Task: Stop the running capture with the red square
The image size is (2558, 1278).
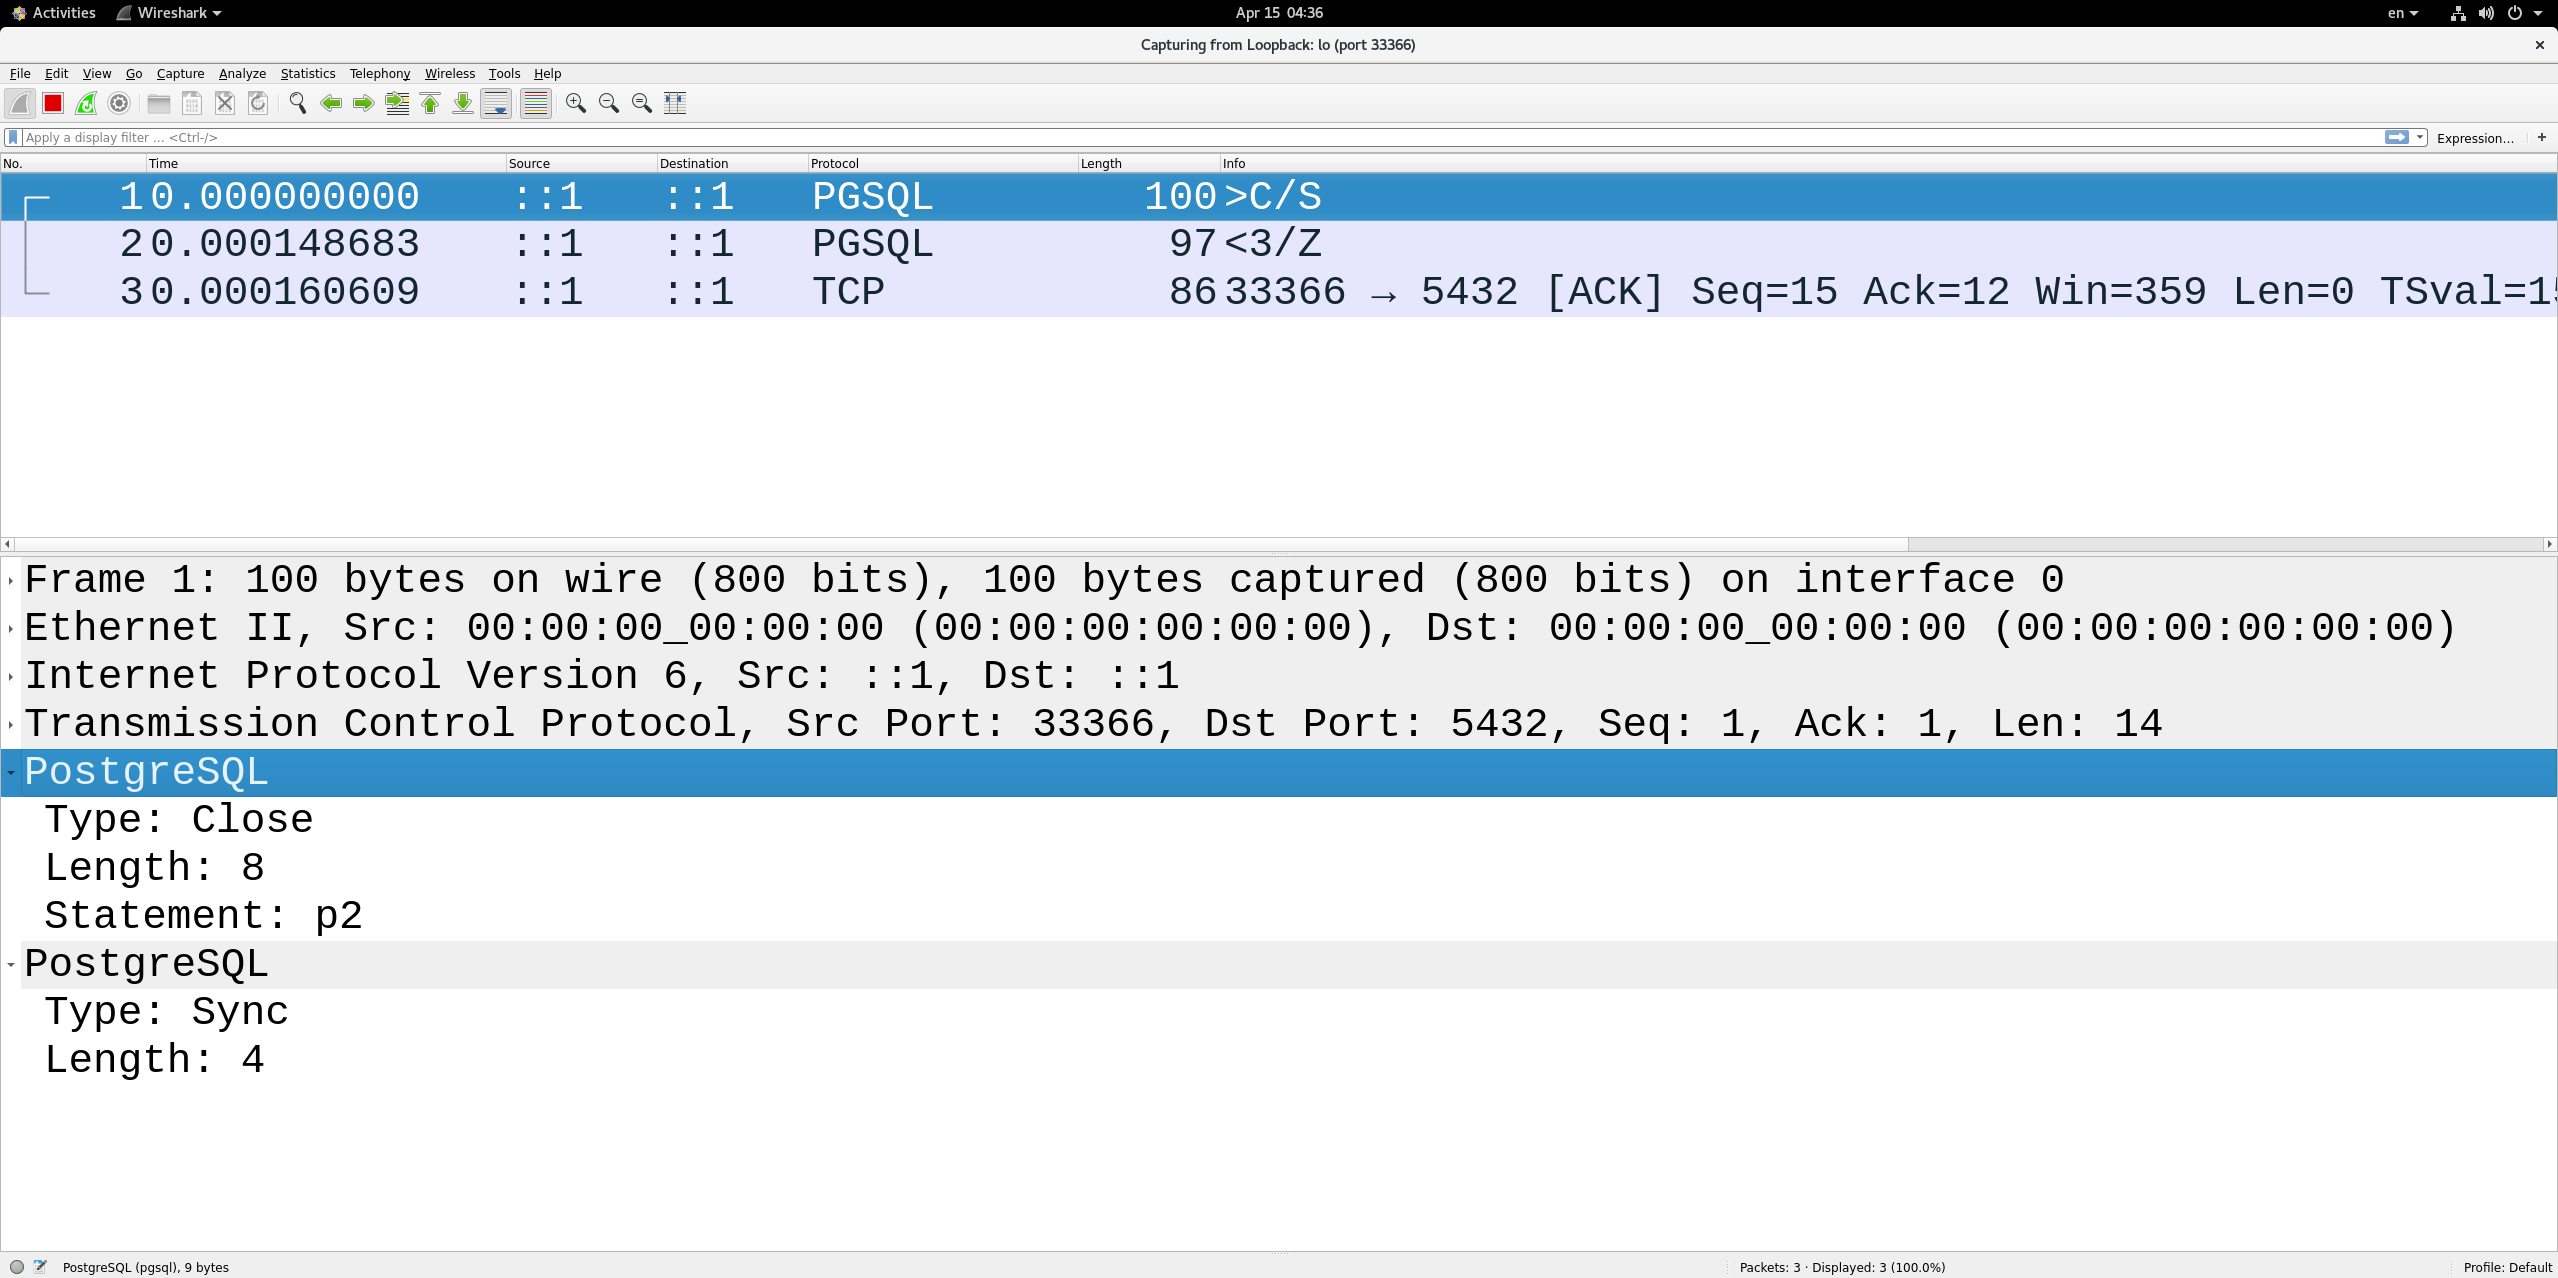Action: tap(53, 103)
